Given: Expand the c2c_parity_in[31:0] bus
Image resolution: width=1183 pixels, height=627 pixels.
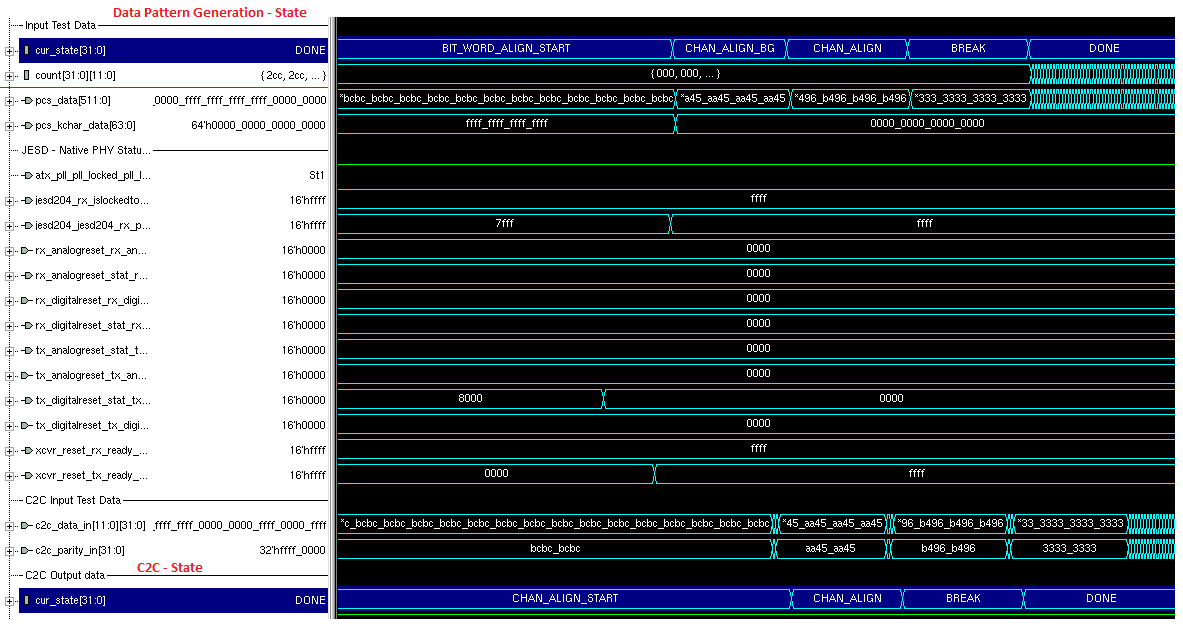Looking at the screenshot, I should tap(9, 551).
